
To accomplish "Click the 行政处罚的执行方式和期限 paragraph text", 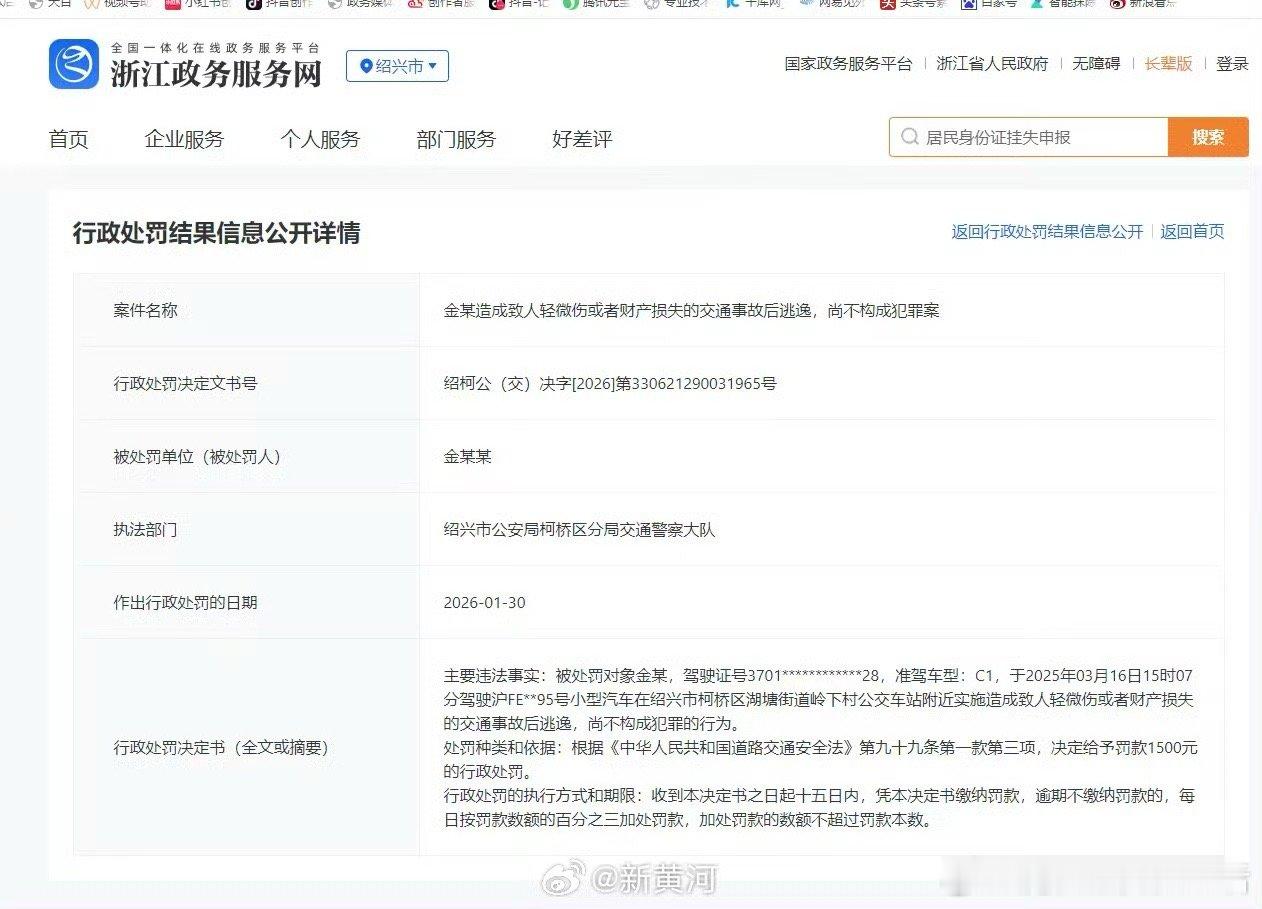I will pyautogui.click(x=819, y=808).
